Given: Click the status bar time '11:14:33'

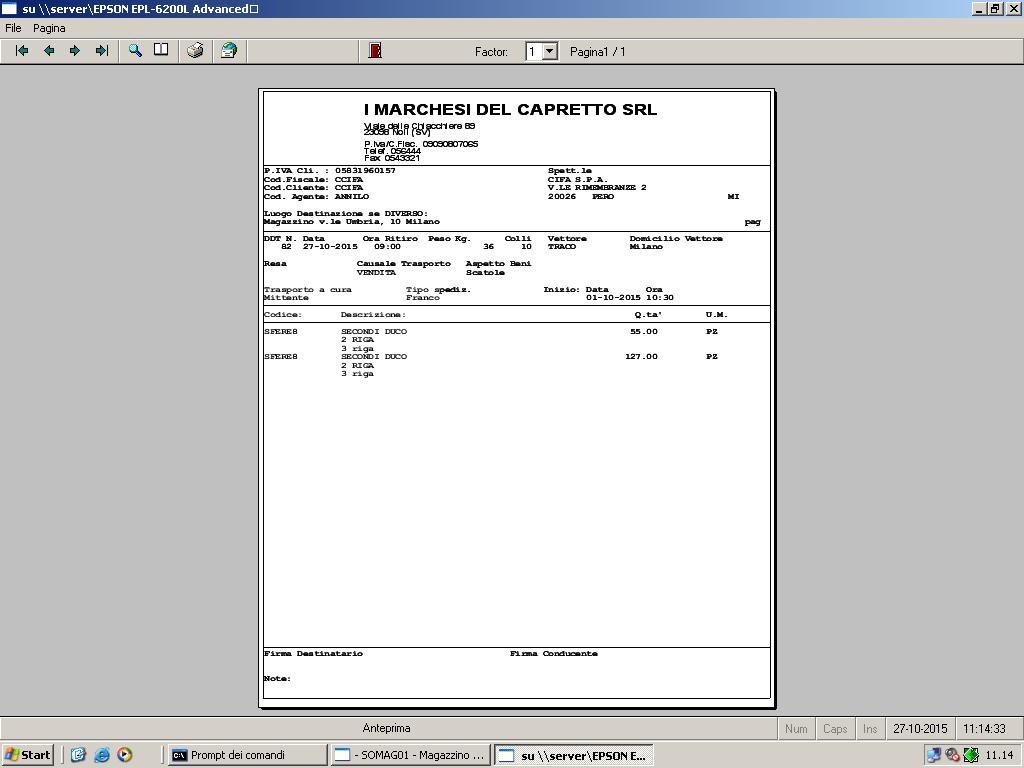Looking at the screenshot, I should point(984,728).
